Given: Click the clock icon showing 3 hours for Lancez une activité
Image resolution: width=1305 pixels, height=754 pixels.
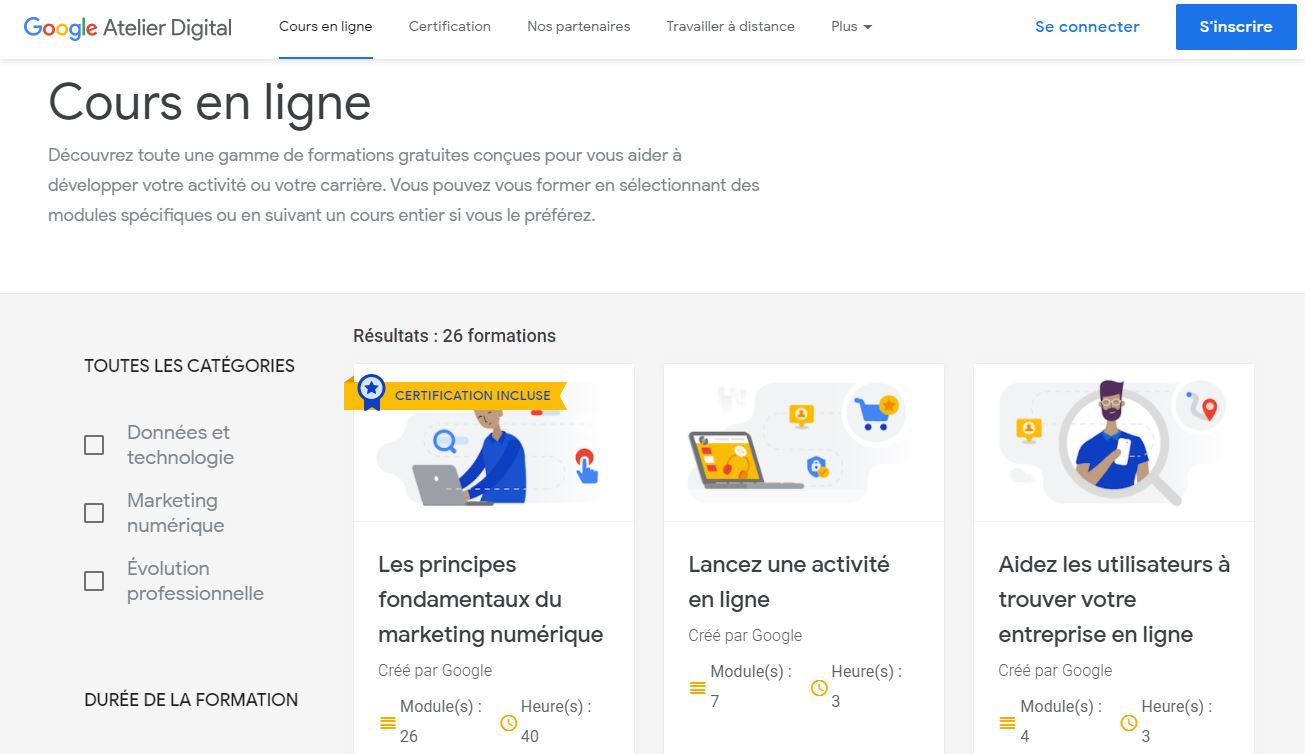Looking at the screenshot, I should tap(819, 687).
